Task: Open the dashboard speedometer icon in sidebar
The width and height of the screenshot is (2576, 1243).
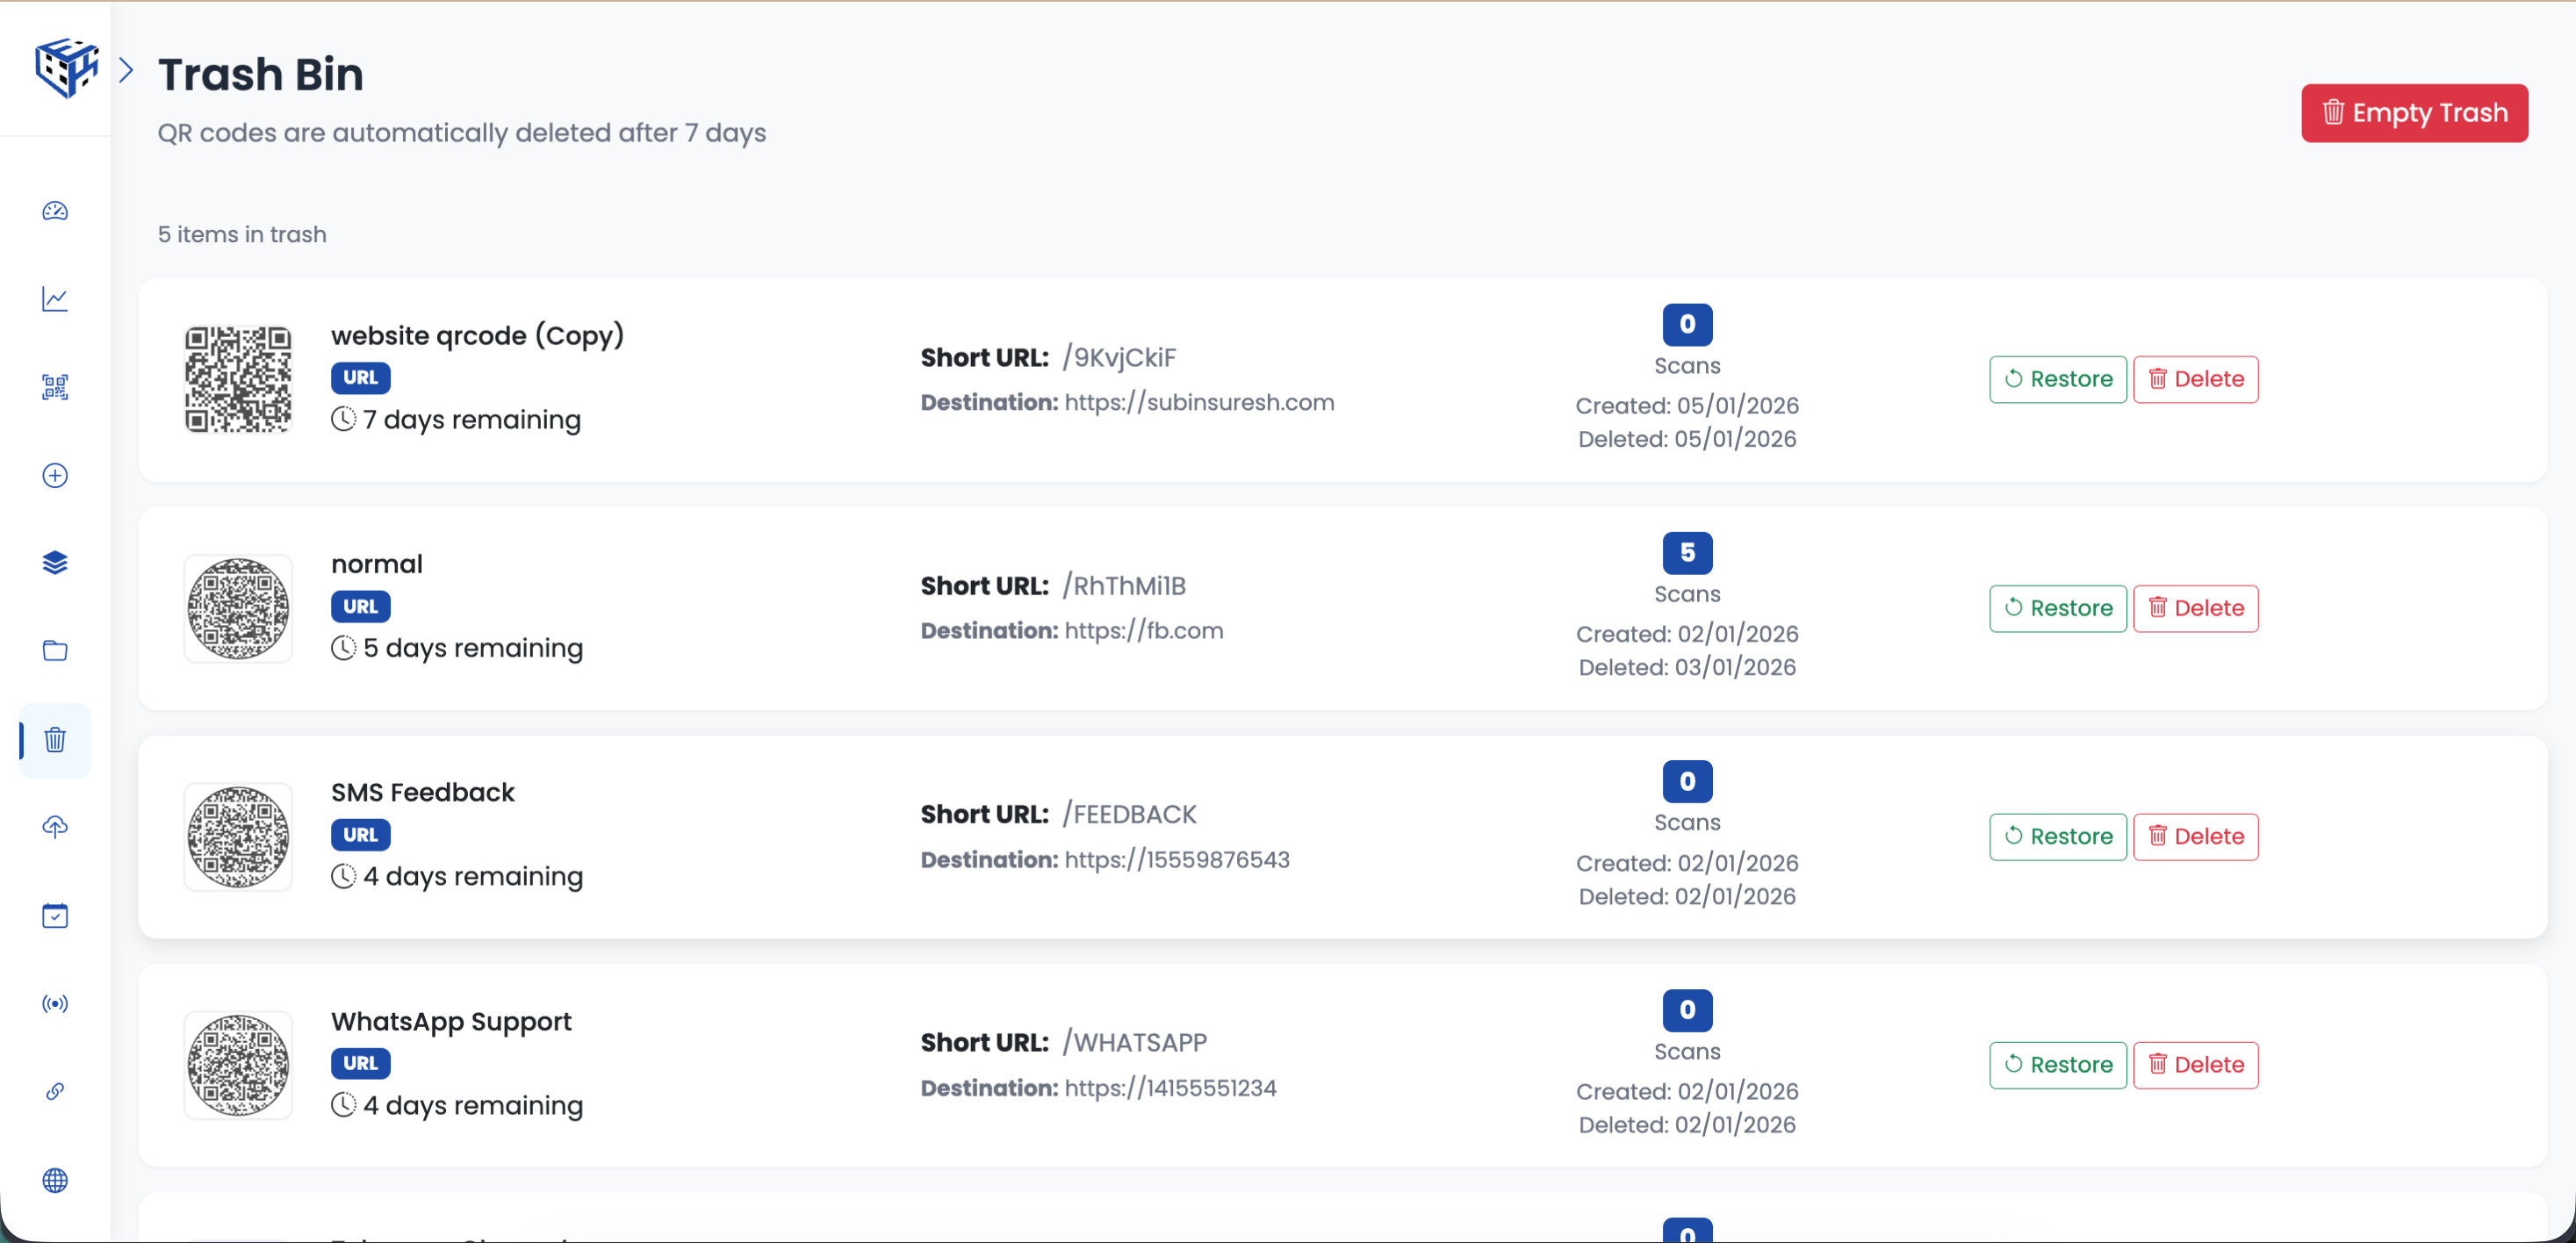Action: pyautogui.click(x=55, y=211)
